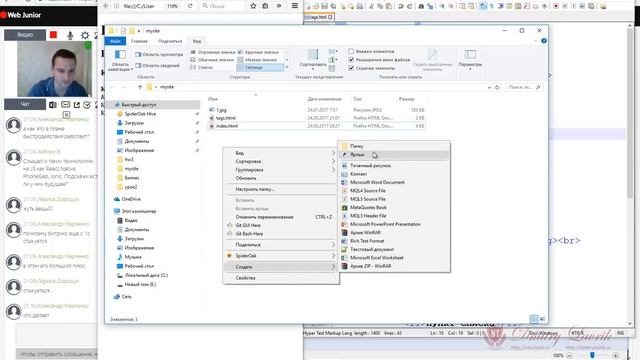The height and width of the screenshot is (360, 640).
Task: Switch layout to Обычные значки
Action: tap(212, 60)
